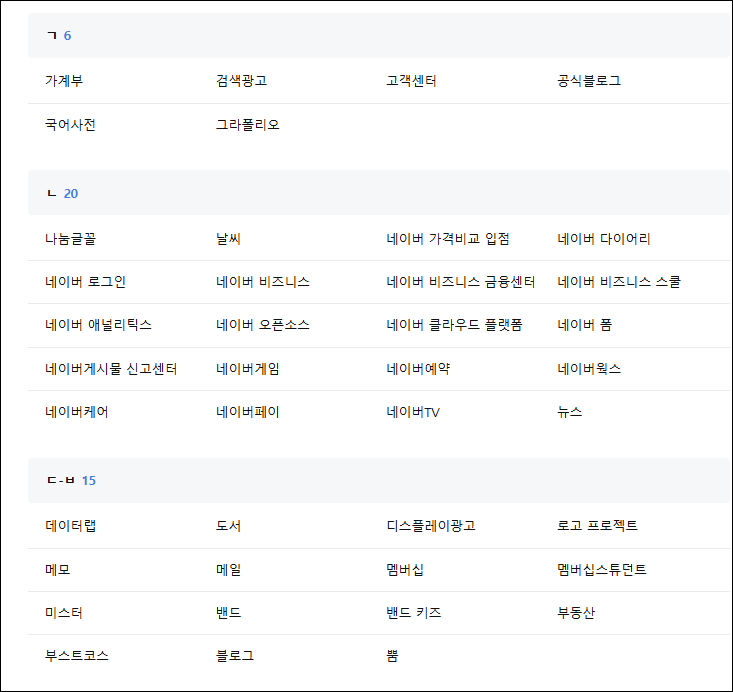Open 네이버TV link

[413, 412]
